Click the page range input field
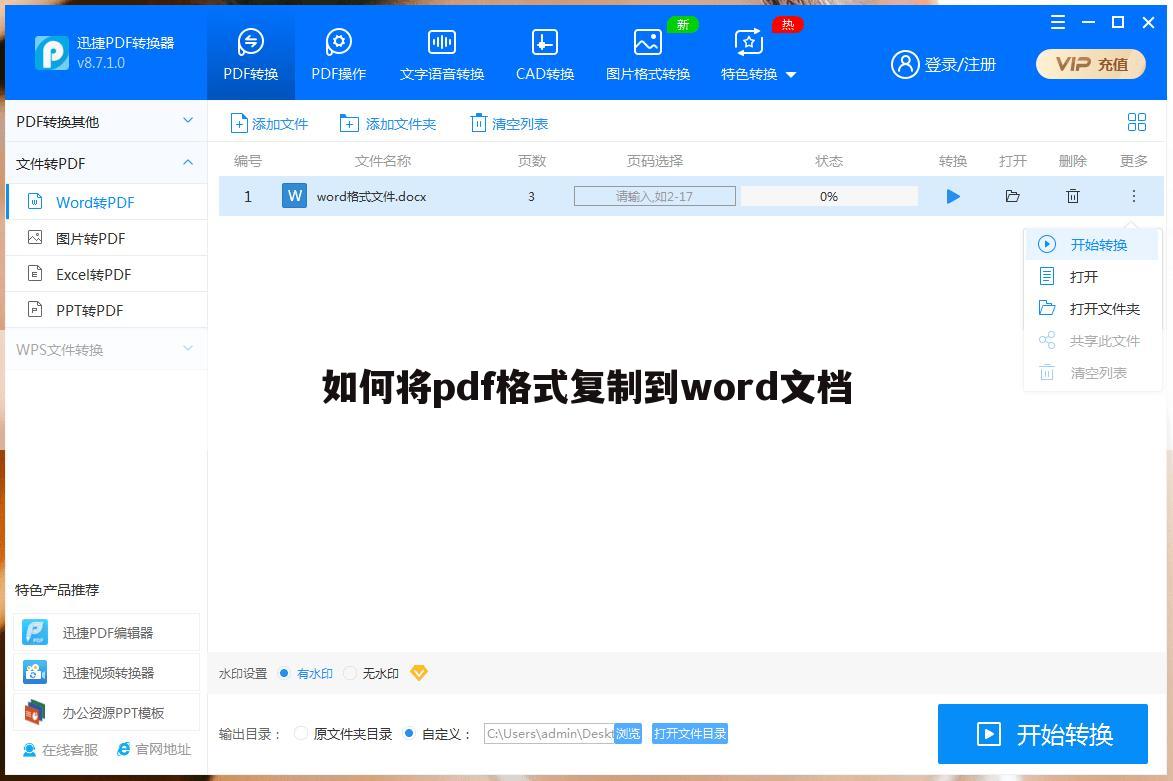Image resolution: width=1173 pixels, height=781 pixels. pos(655,196)
